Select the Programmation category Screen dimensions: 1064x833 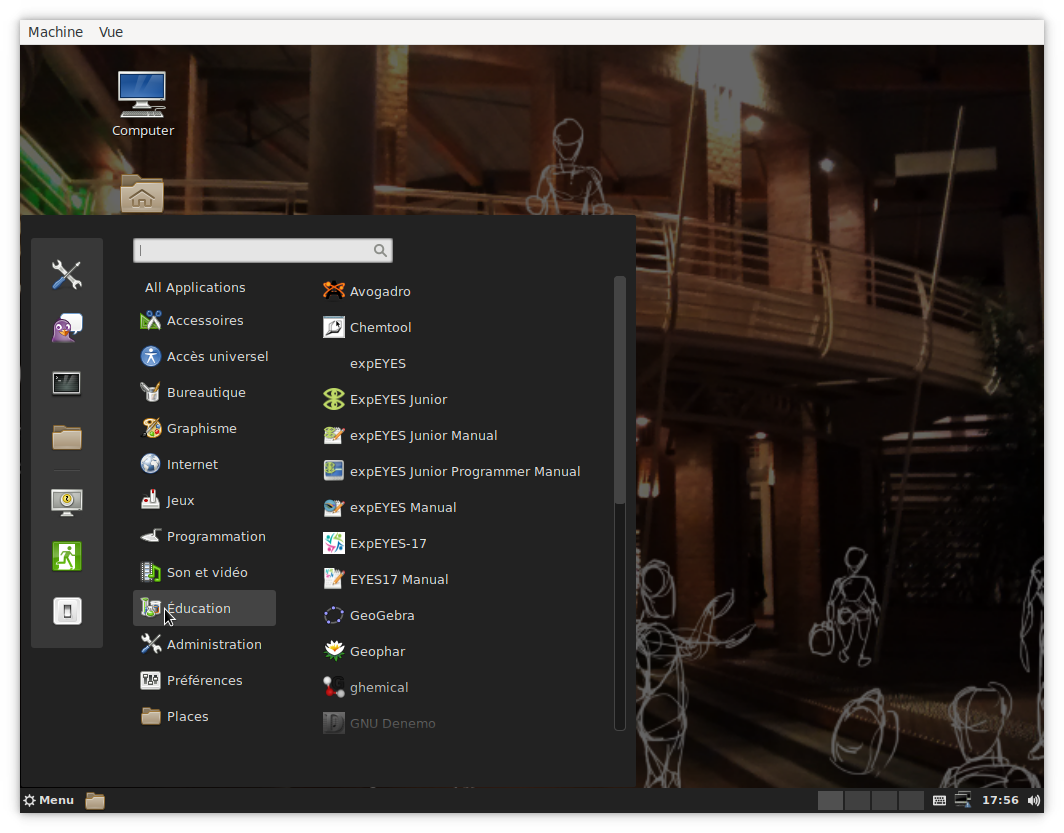coord(204,536)
